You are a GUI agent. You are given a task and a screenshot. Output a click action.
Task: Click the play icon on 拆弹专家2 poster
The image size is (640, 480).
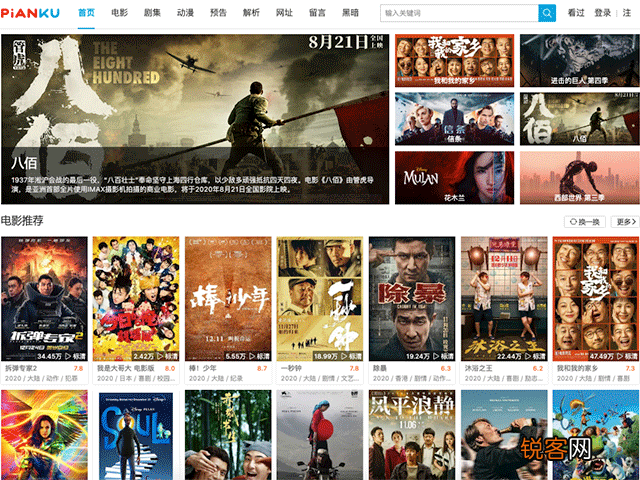tap(68, 356)
